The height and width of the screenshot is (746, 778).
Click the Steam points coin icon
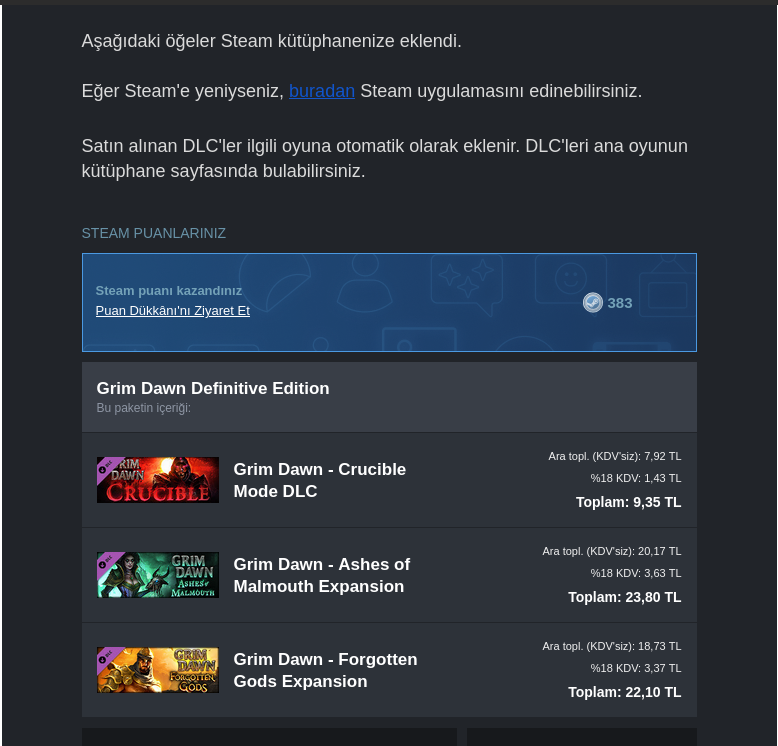coord(592,303)
